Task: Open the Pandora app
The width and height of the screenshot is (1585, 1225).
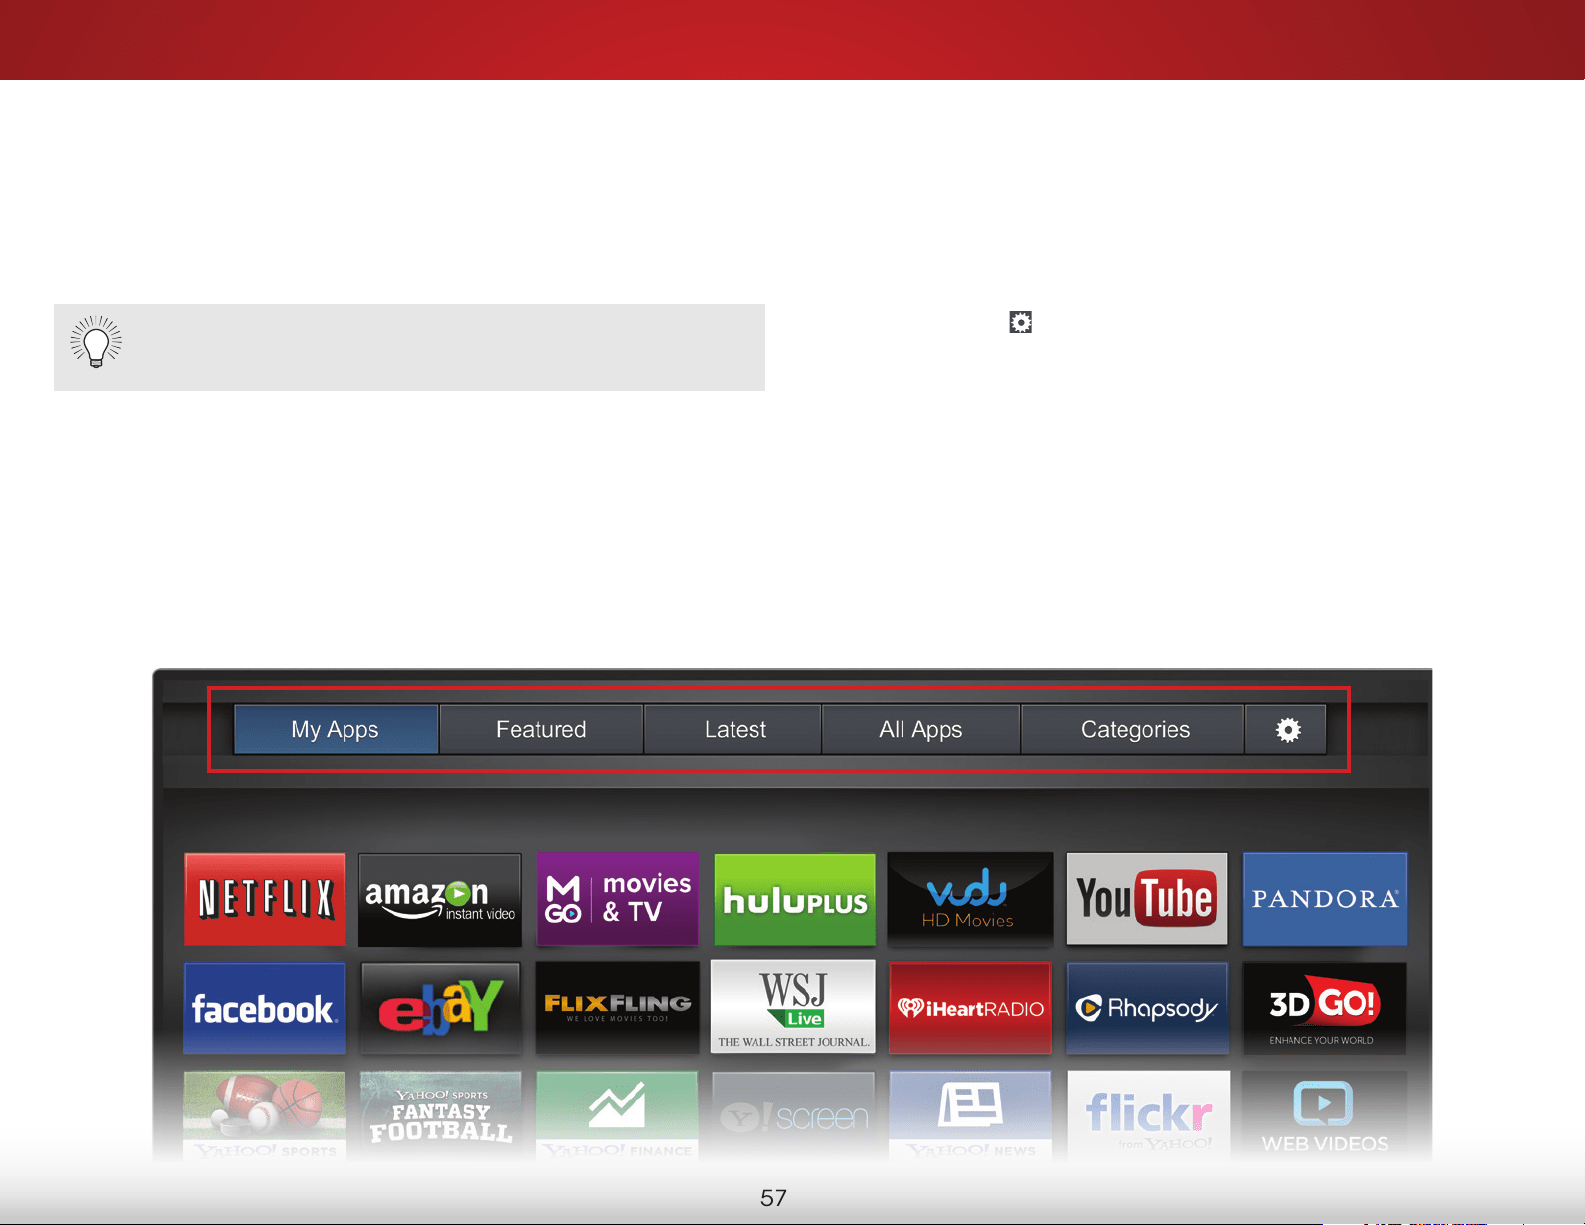Action: 1325,899
